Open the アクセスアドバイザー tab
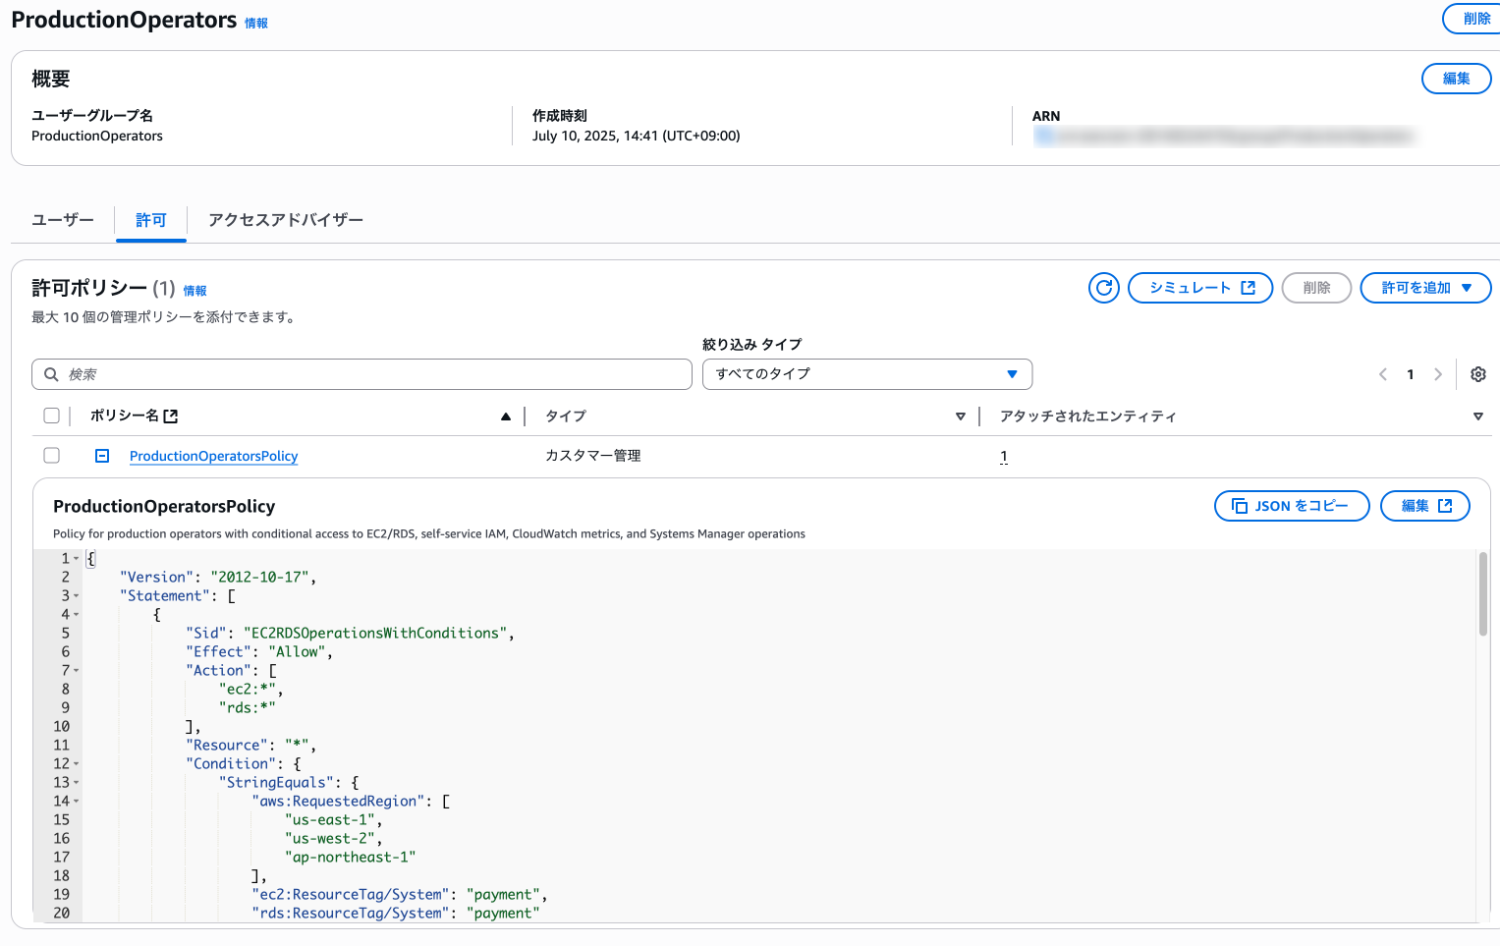This screenshot has height=946, width=1500. point(286,220)
